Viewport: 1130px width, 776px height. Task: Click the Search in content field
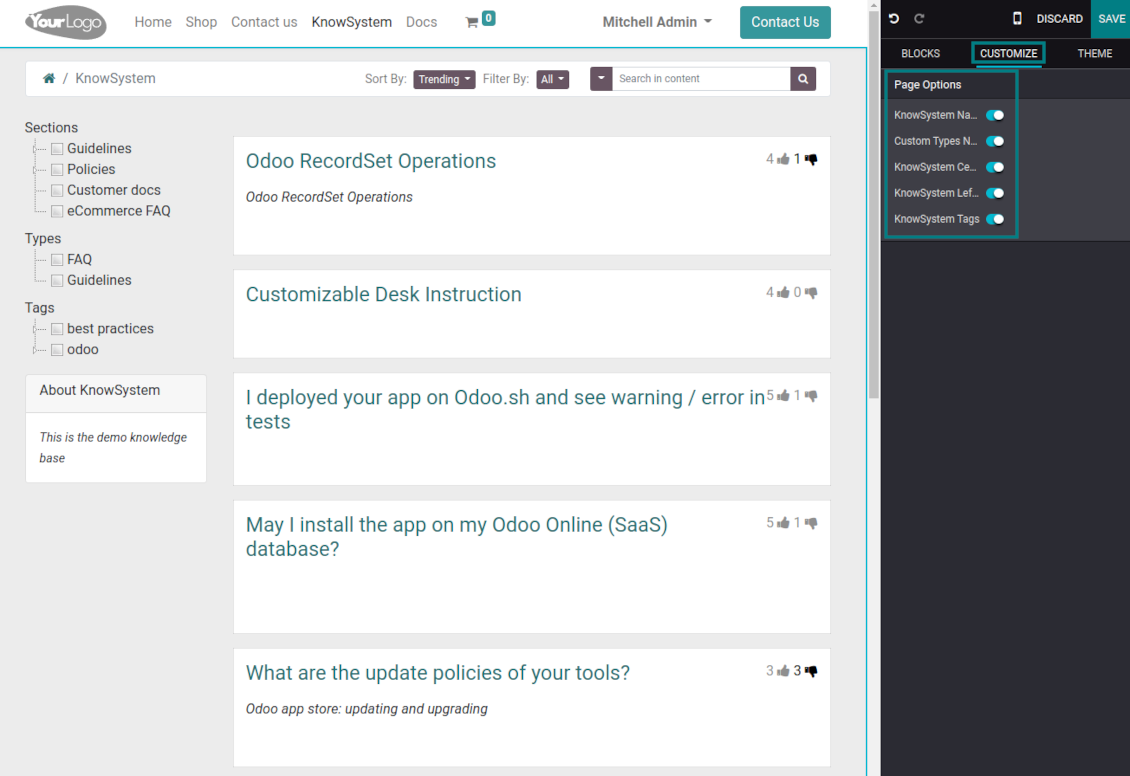[x=701, y=79]
